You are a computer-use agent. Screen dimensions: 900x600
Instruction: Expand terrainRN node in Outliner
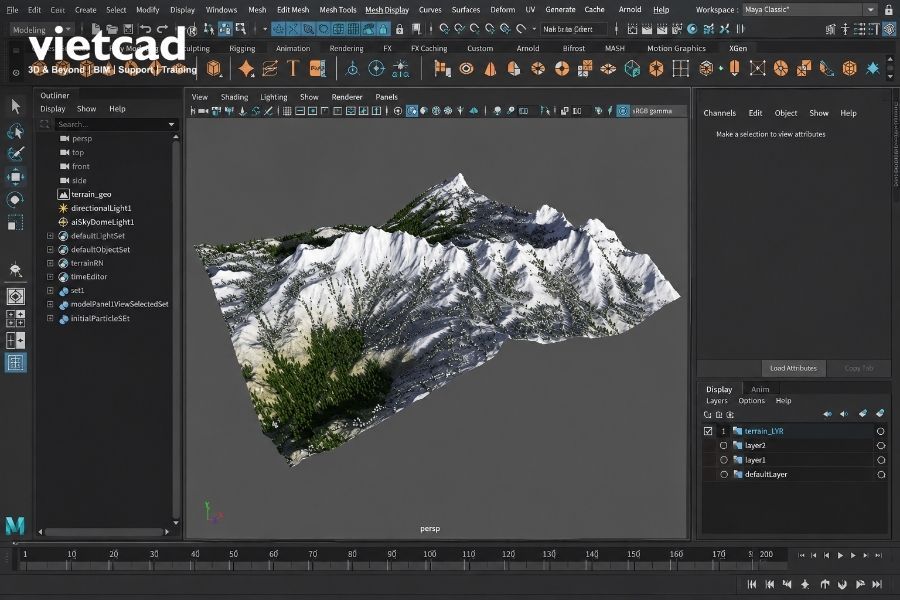[x=50, y=263]
